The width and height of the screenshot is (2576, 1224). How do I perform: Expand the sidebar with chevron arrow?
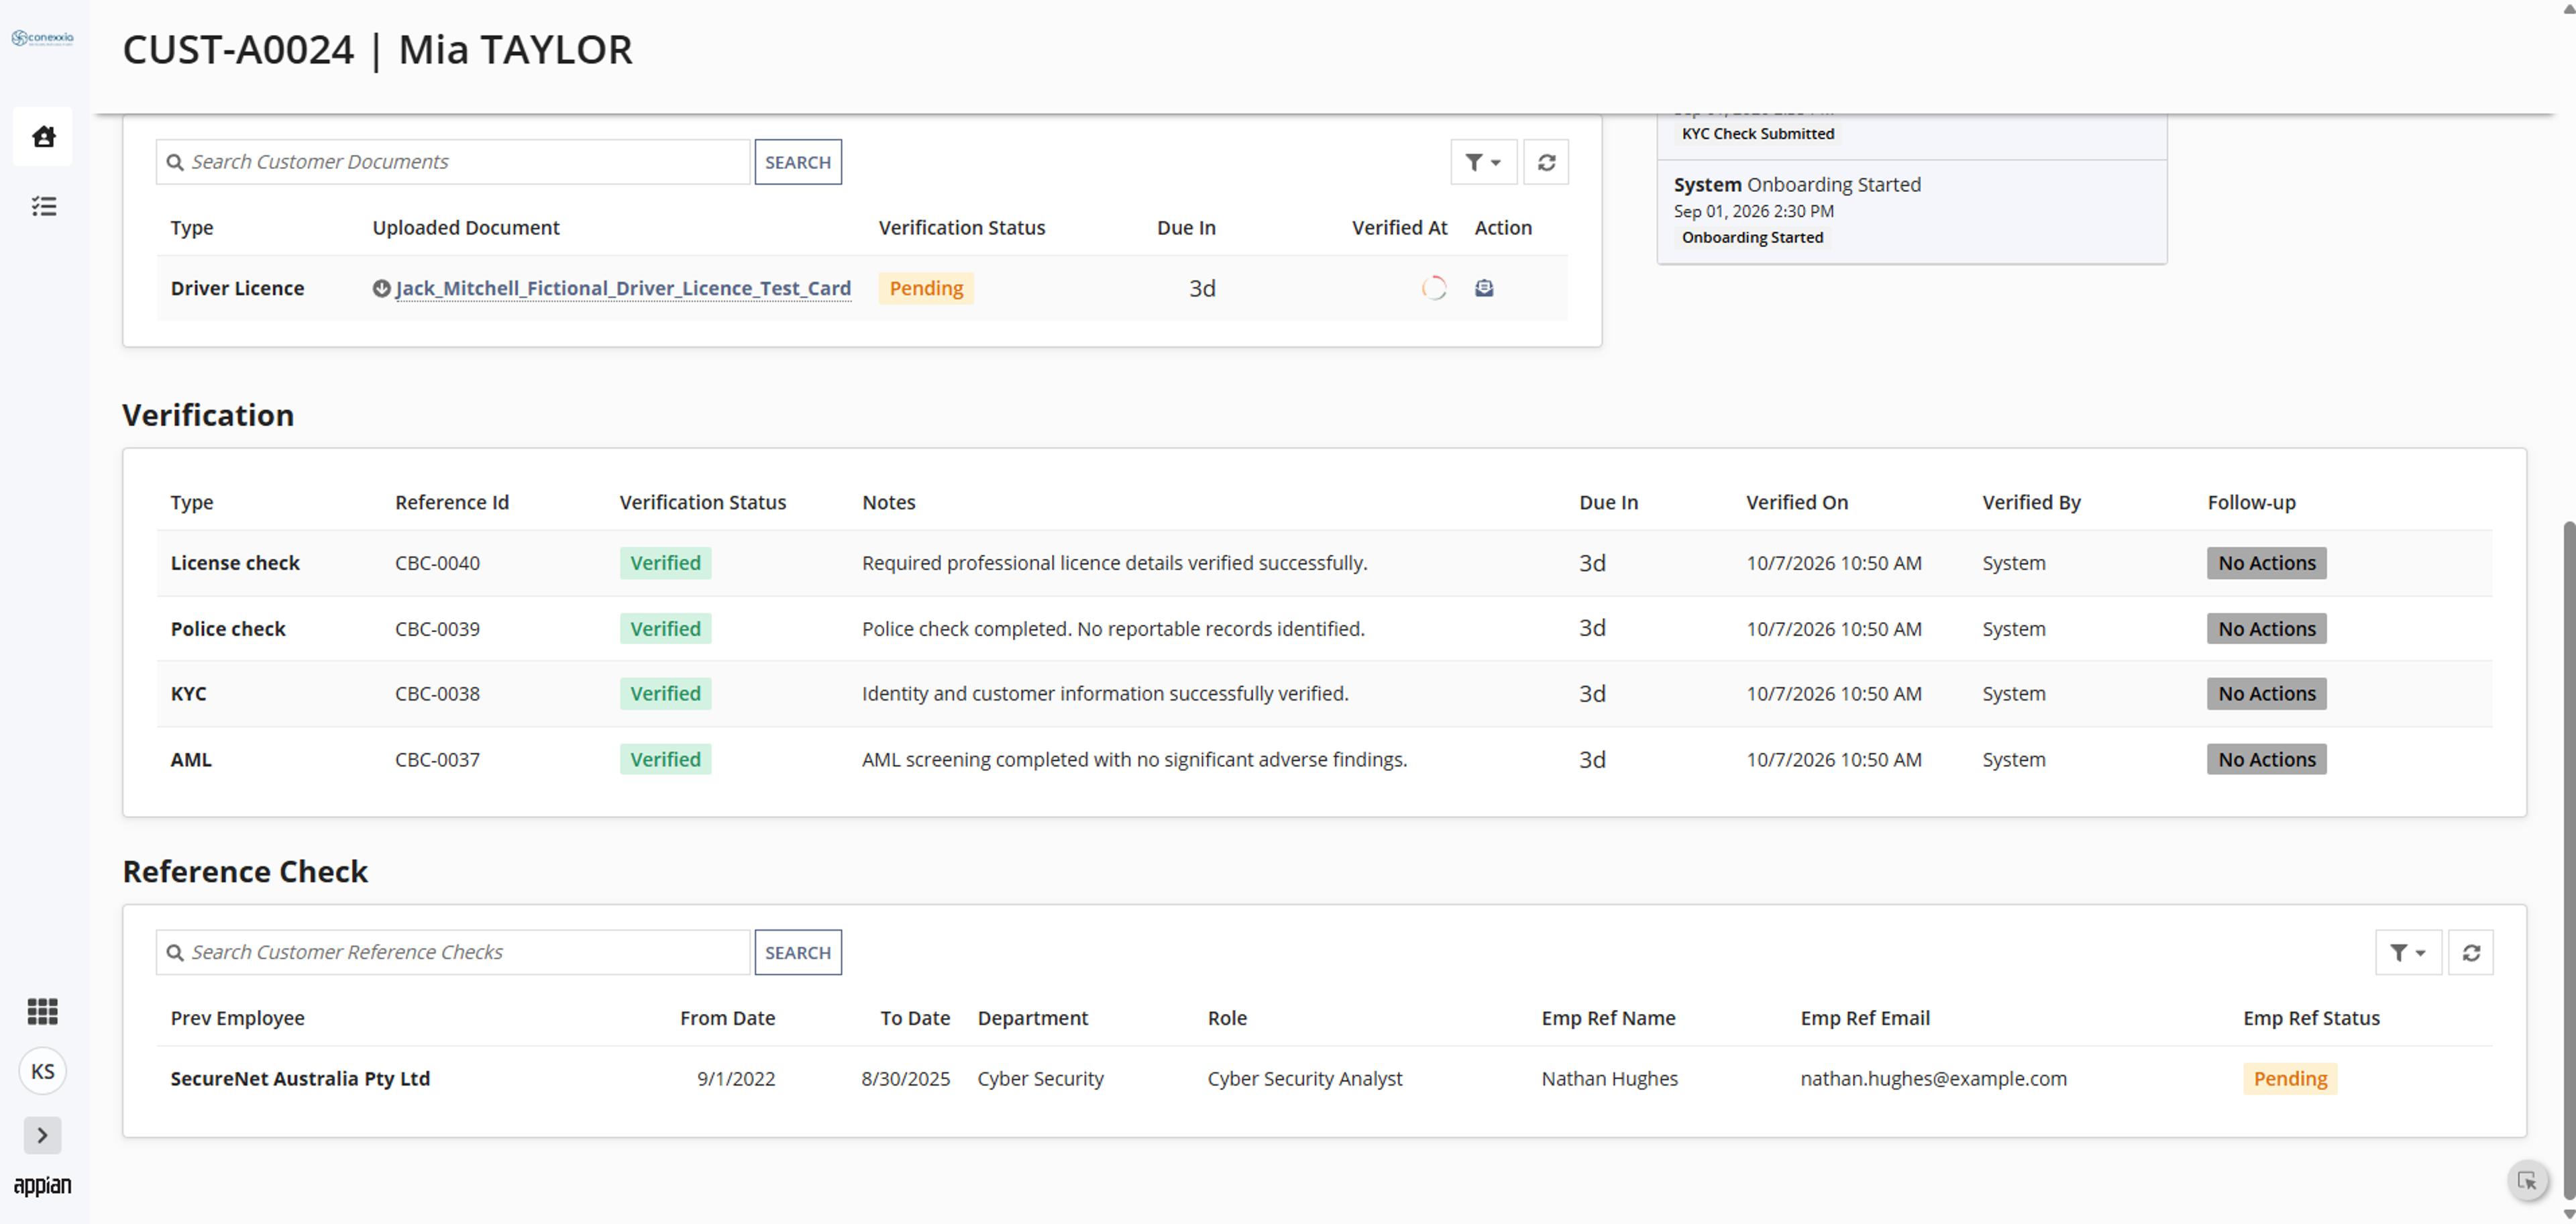[x=42, y=1135]
